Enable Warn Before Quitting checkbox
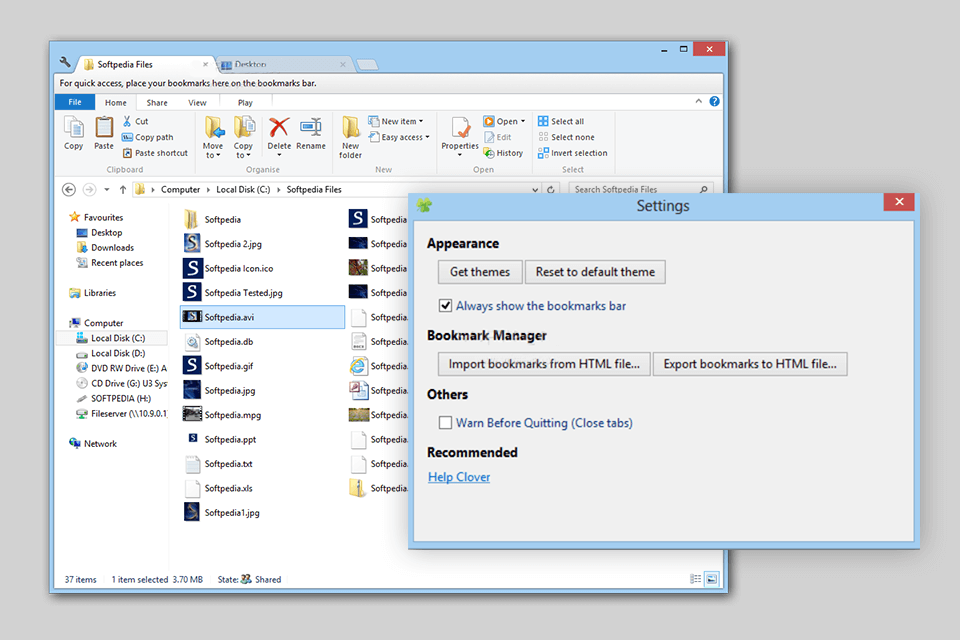 click(446, 423)
